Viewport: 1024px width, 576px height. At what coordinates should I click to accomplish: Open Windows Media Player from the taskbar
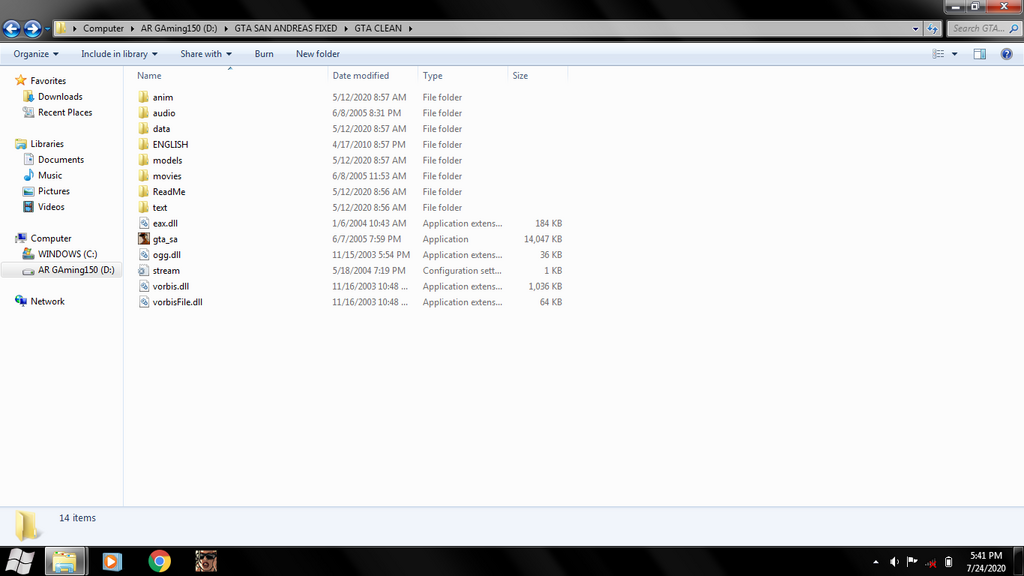112,561
